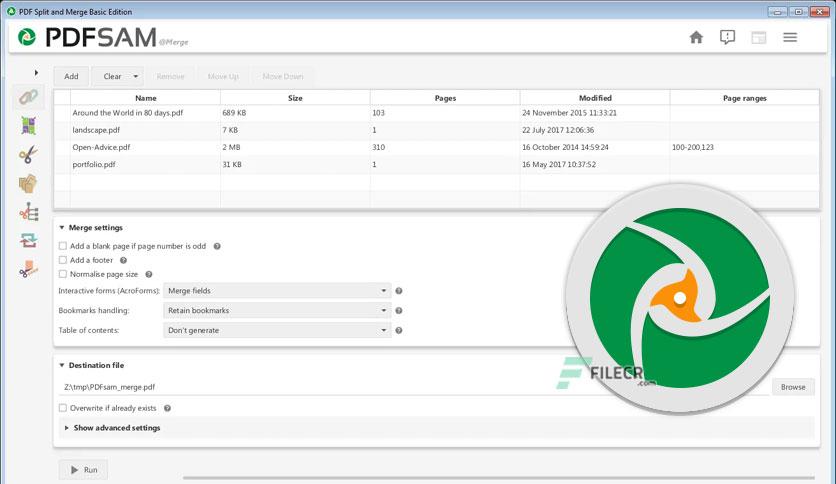Open the hamburger menu

point(790,37)
